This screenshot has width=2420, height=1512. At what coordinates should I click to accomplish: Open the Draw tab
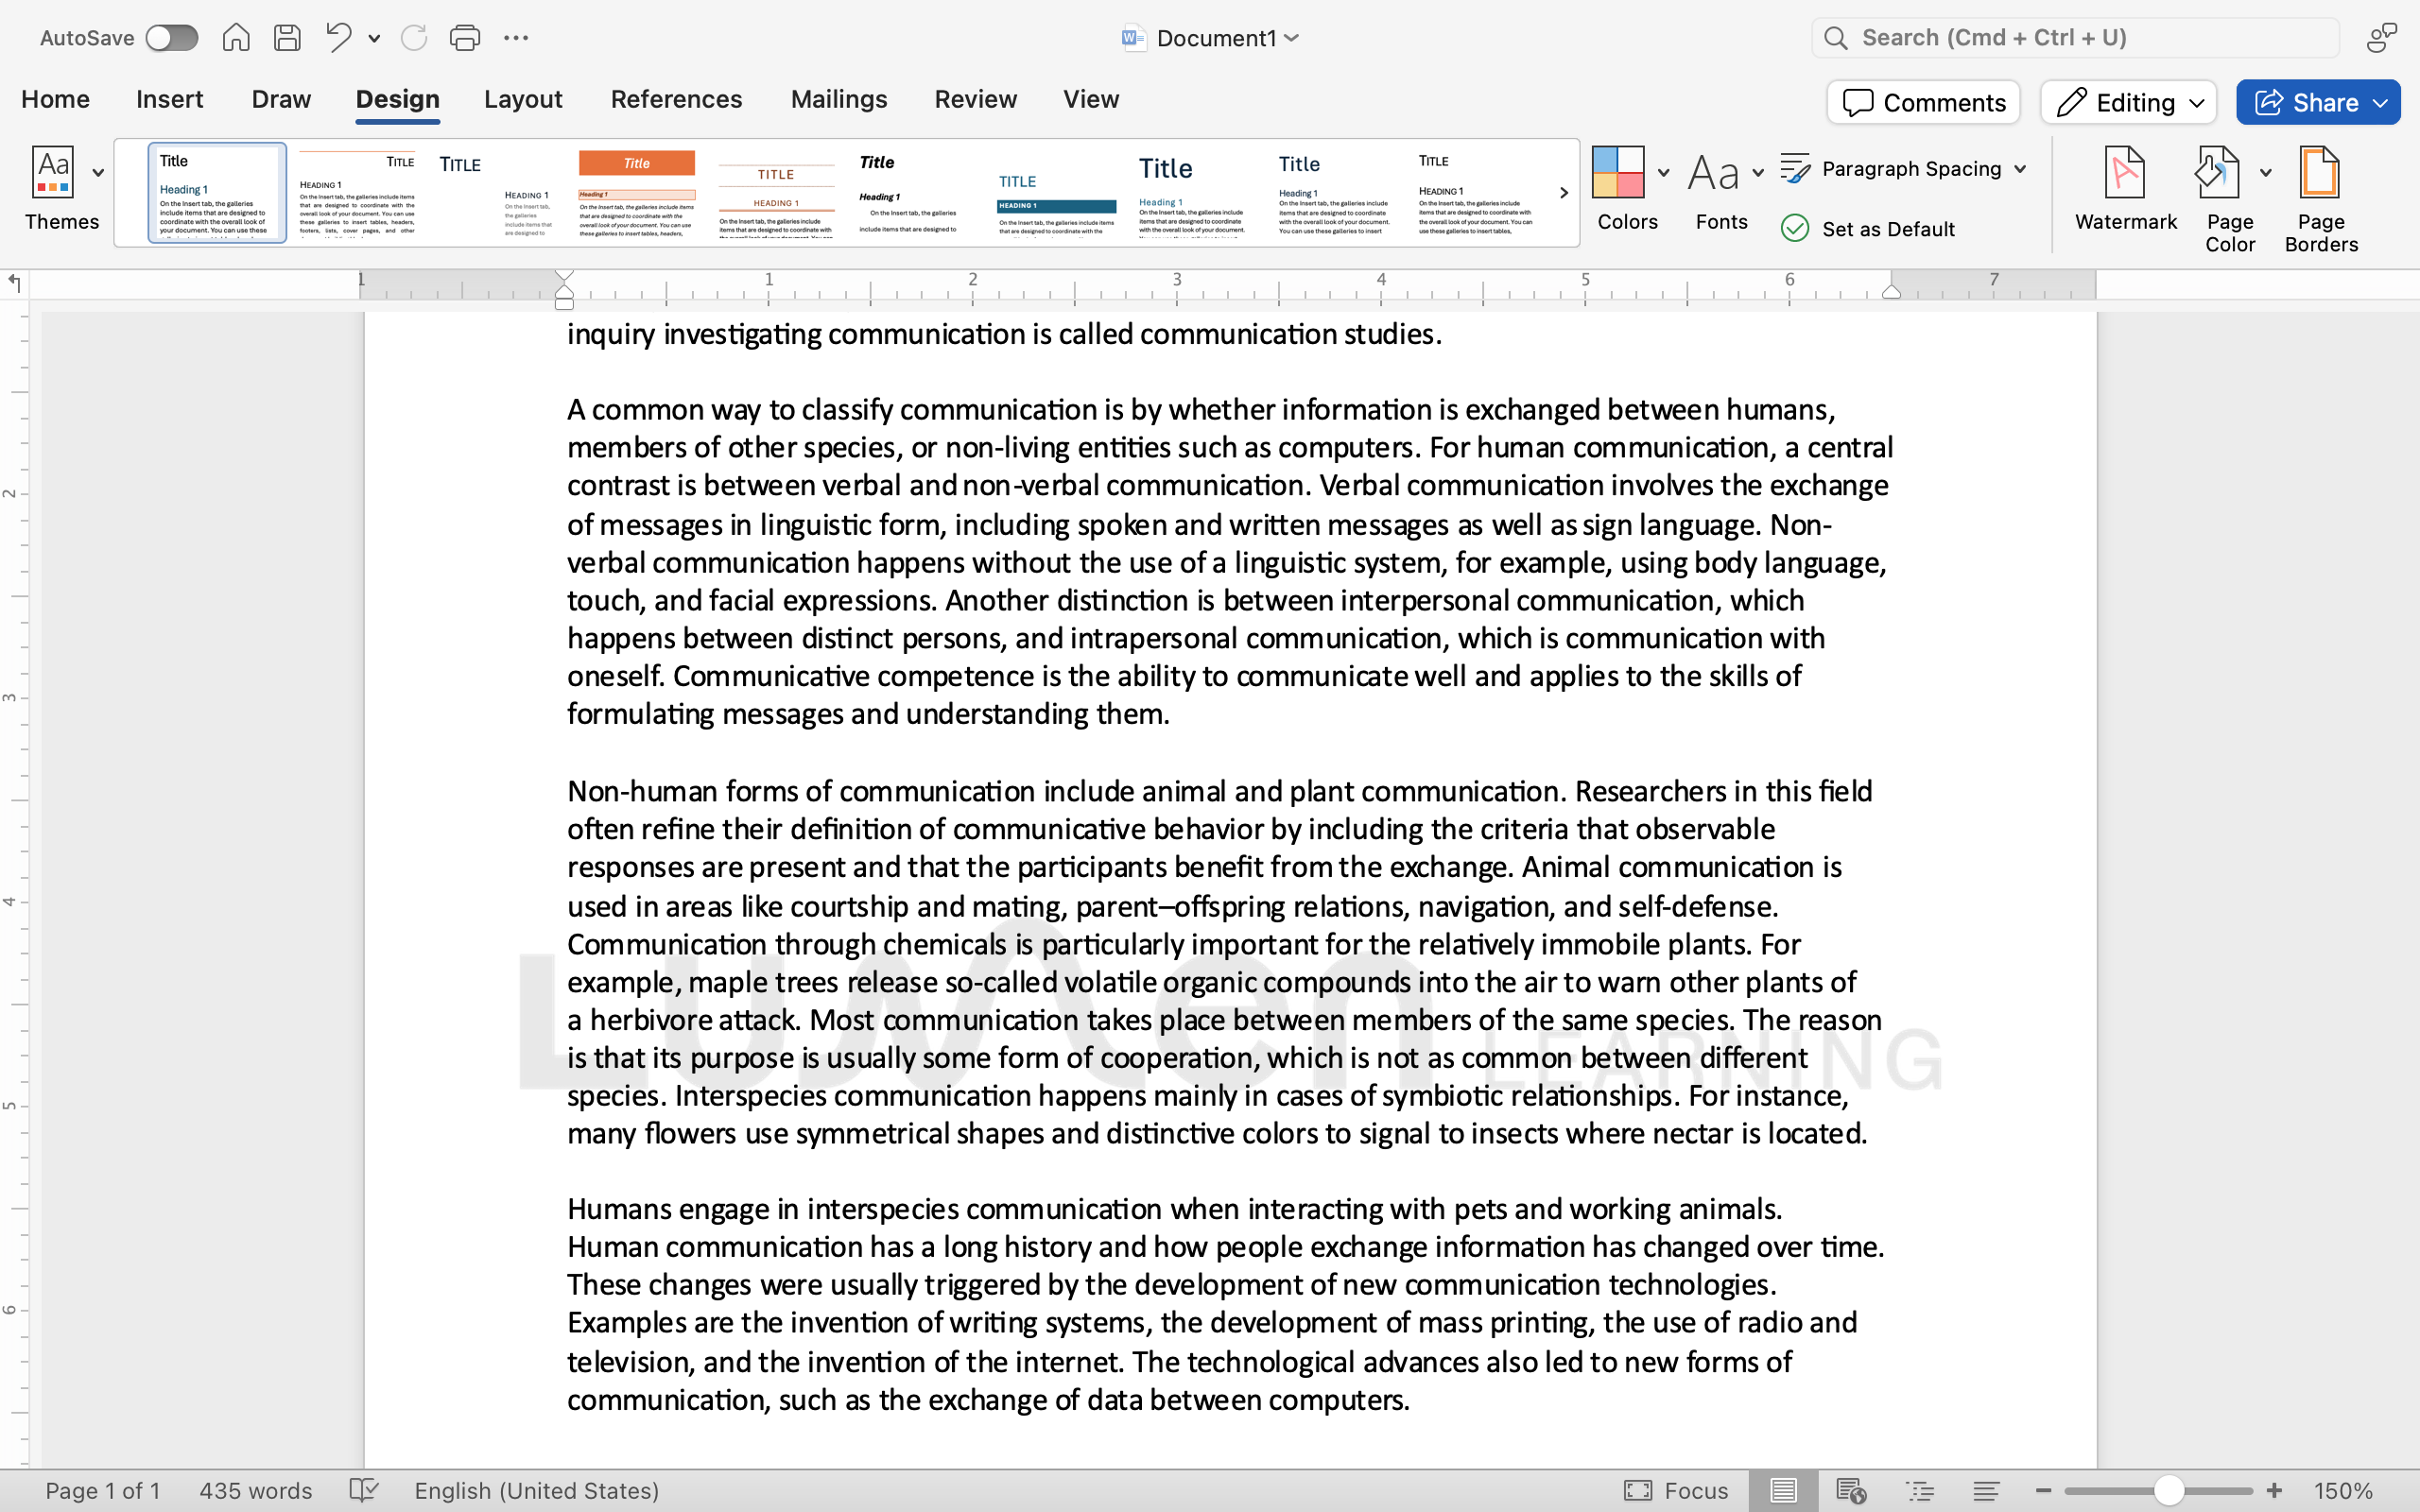(x=281, y=99)
